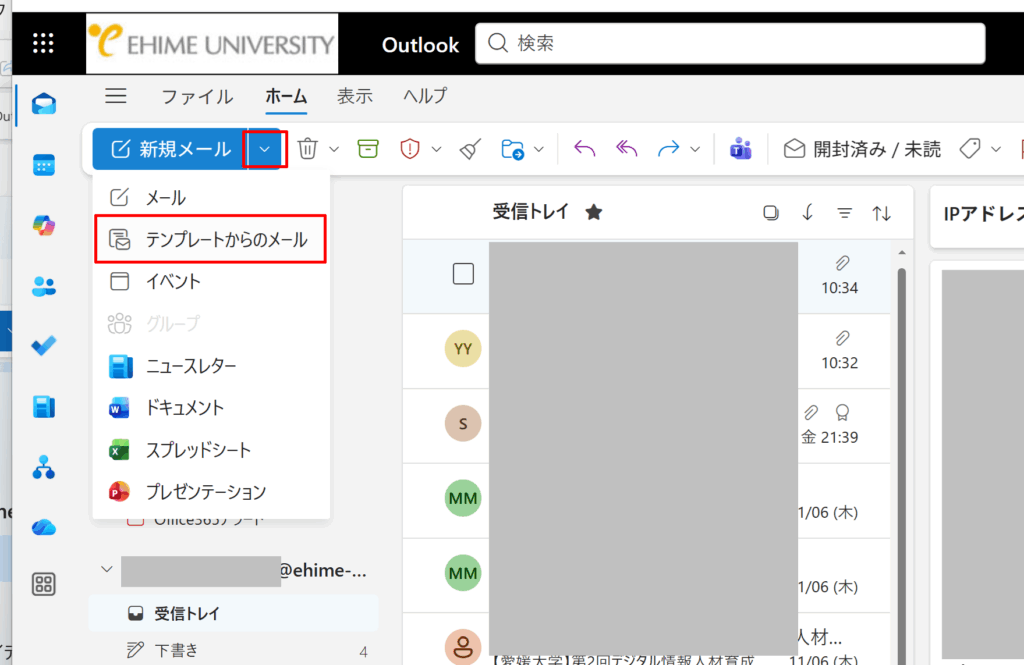Open Calendar from the left sidebar

click(x=44, y=165)
